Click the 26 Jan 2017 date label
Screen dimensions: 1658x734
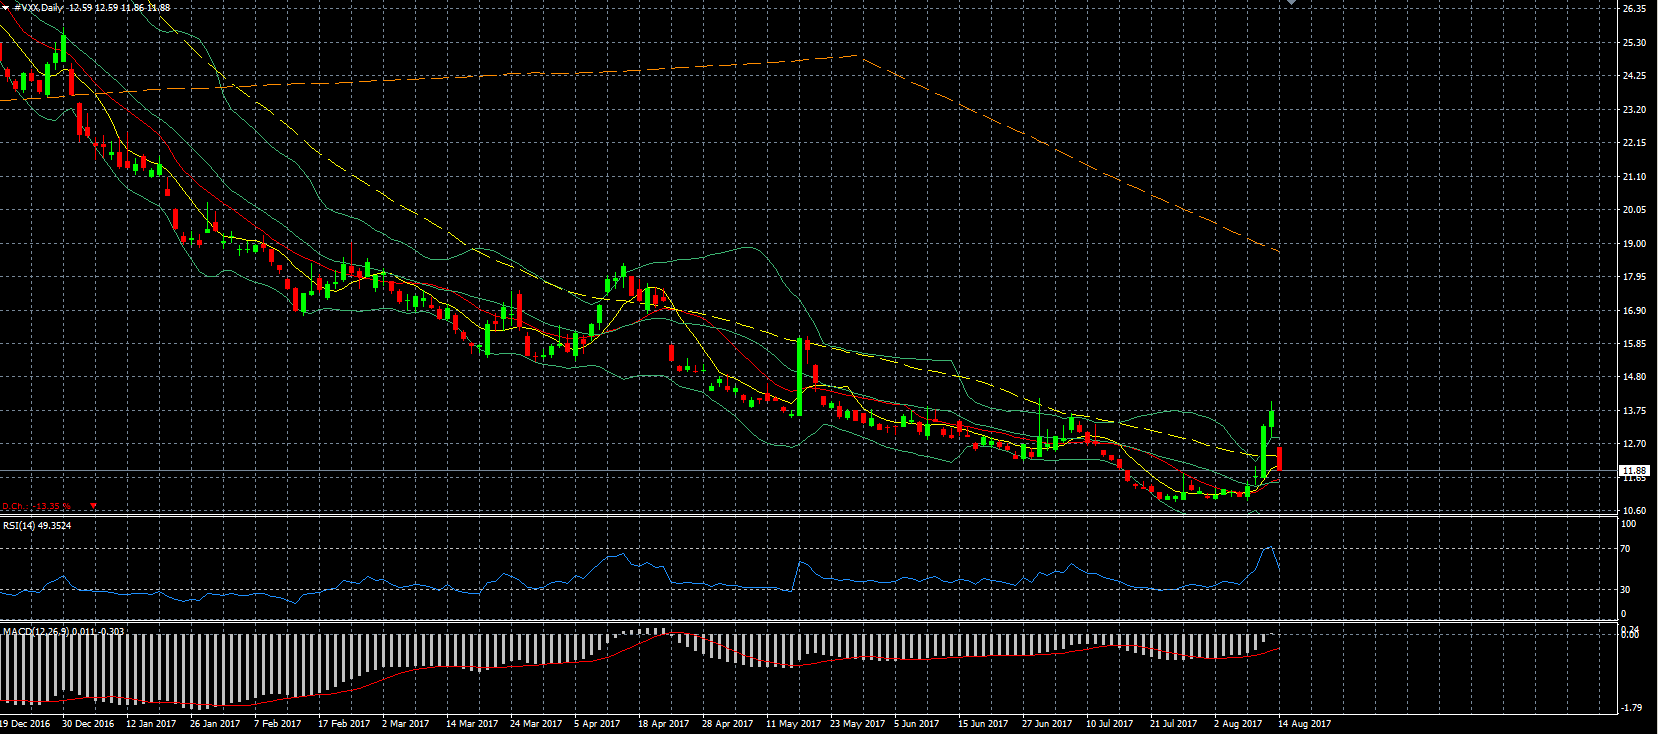pos(215,723)
